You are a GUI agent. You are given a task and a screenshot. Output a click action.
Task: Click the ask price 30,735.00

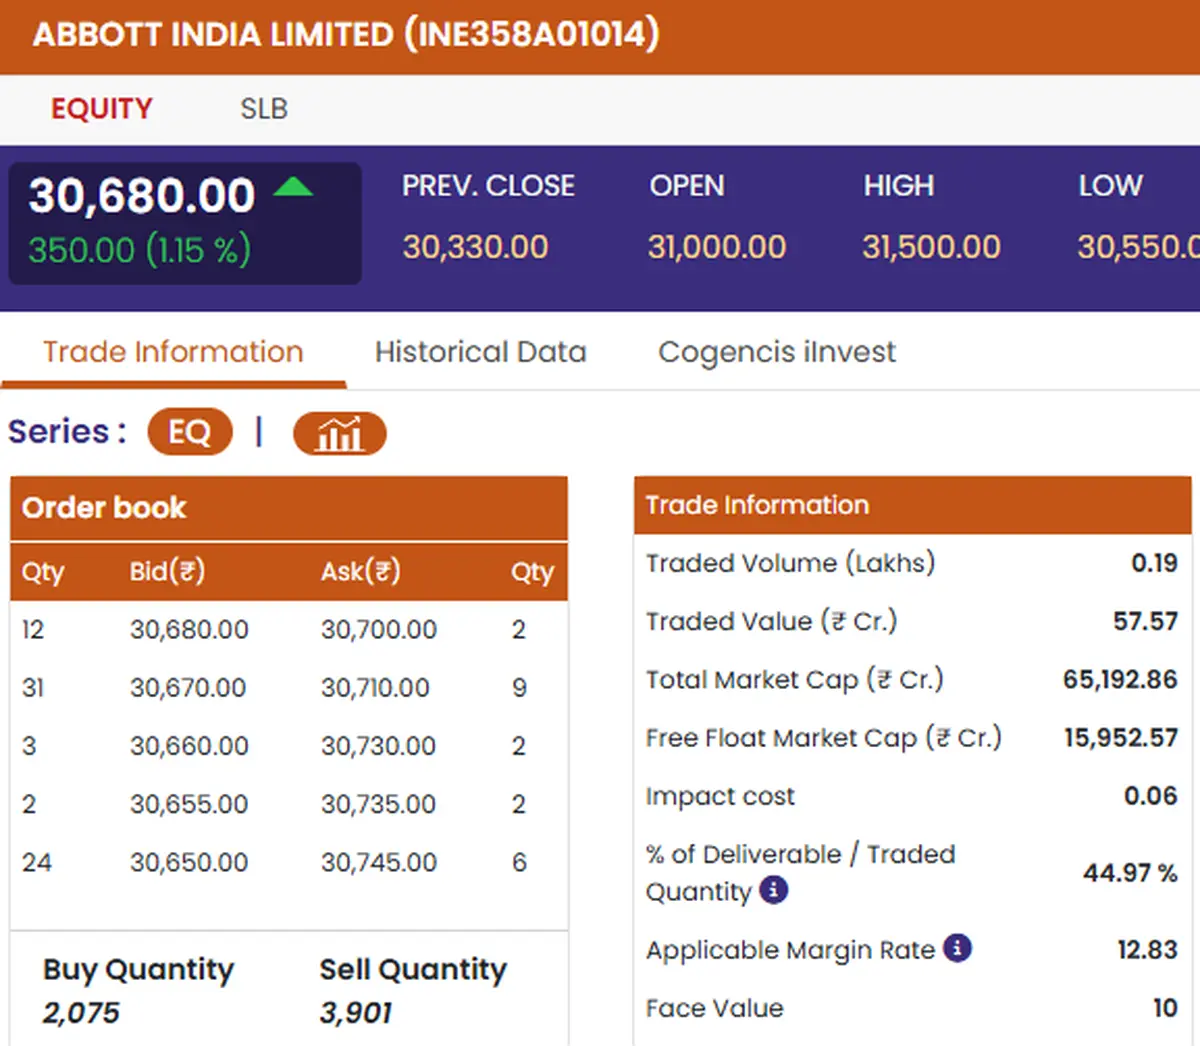[x=378, y=804]
